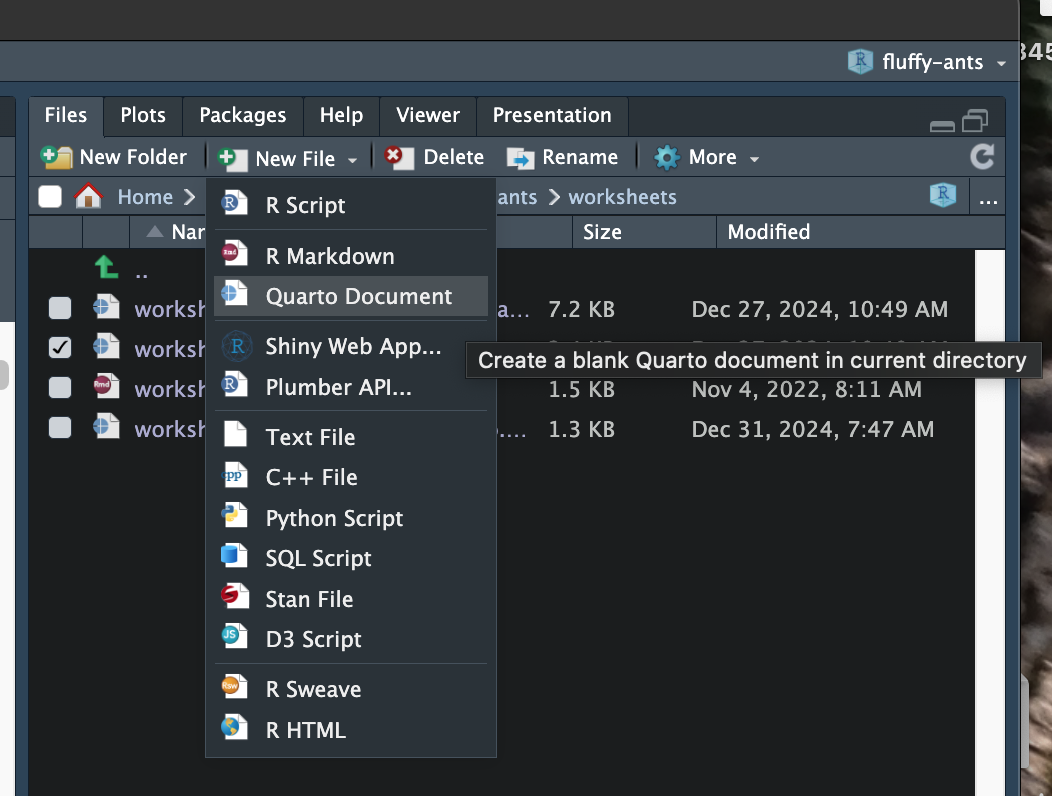
Task: Click the Rename button
Action: point(564,157)
